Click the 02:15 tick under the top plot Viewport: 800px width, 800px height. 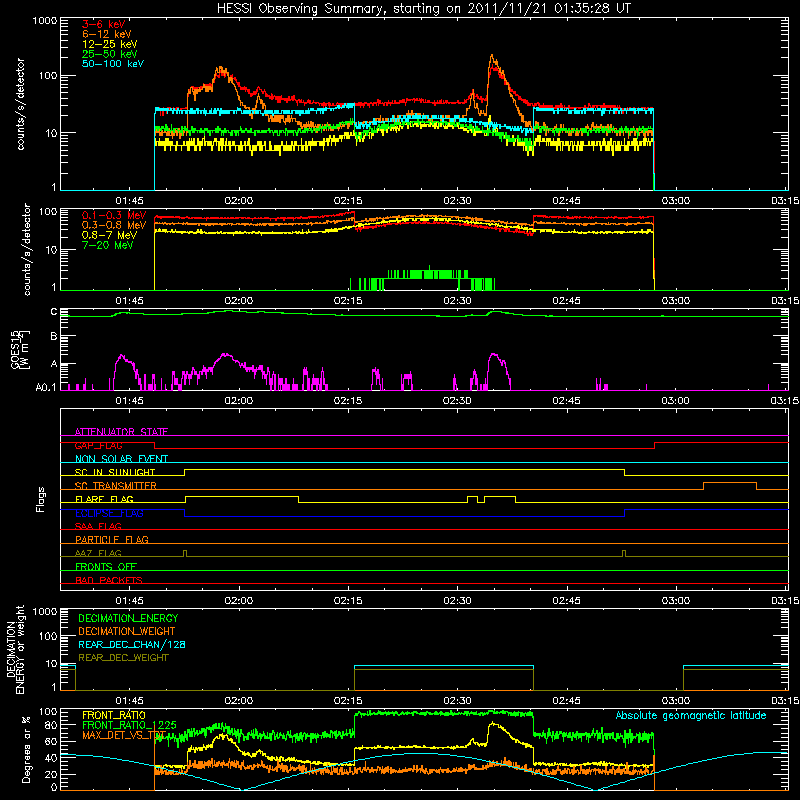[x=348, y=201]
